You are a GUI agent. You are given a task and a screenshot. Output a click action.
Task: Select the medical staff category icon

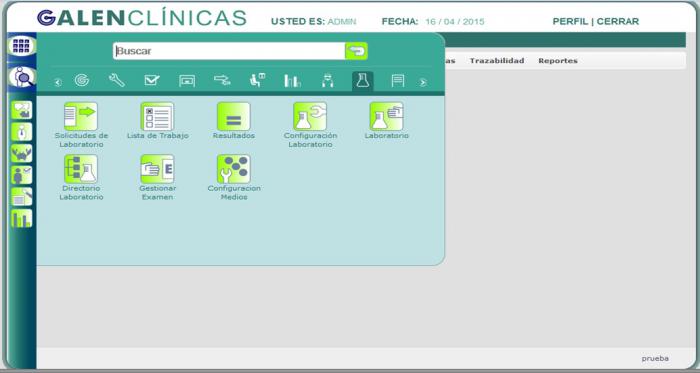[327, 81]
